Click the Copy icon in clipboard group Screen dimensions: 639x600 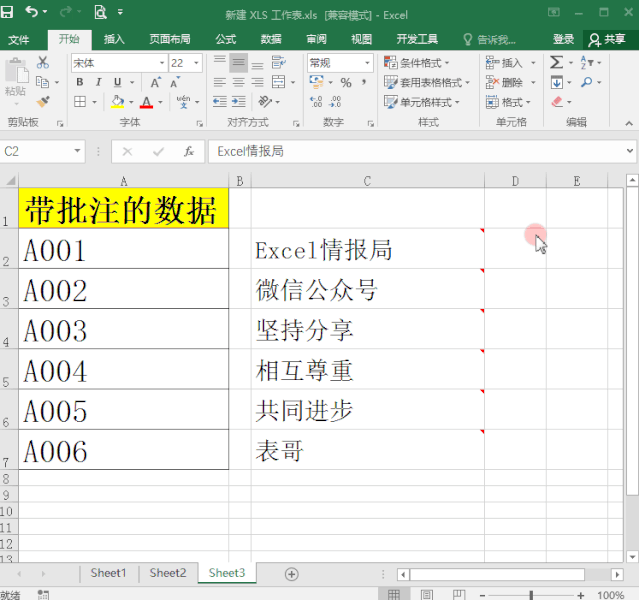[42, 82]
